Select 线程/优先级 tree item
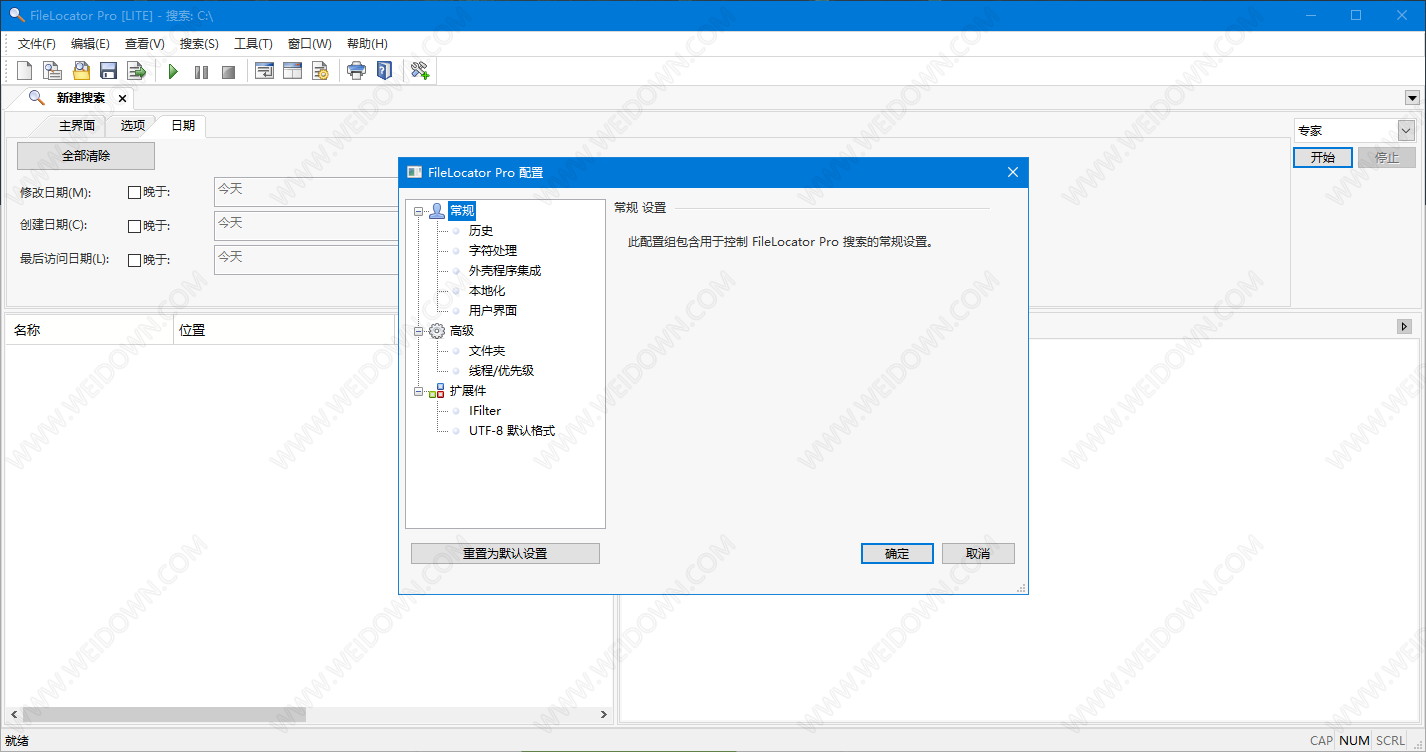The height and width of the screenshot is (752, 1426). [501, 371]
